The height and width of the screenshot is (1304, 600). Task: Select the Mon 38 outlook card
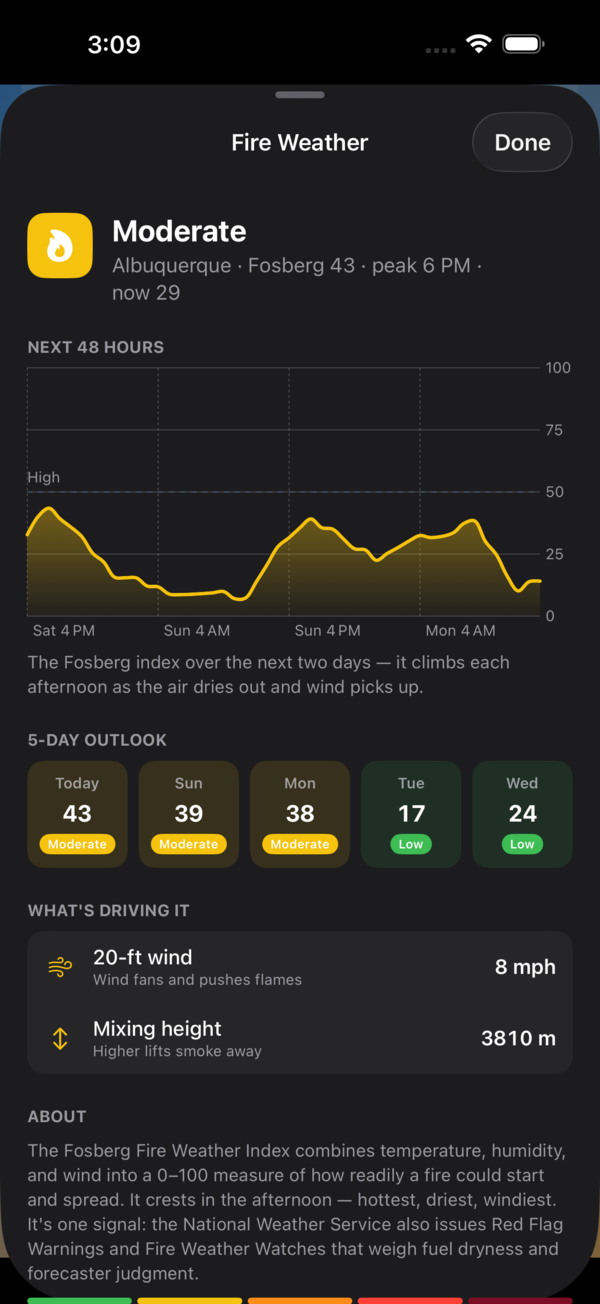coord(300,814)
